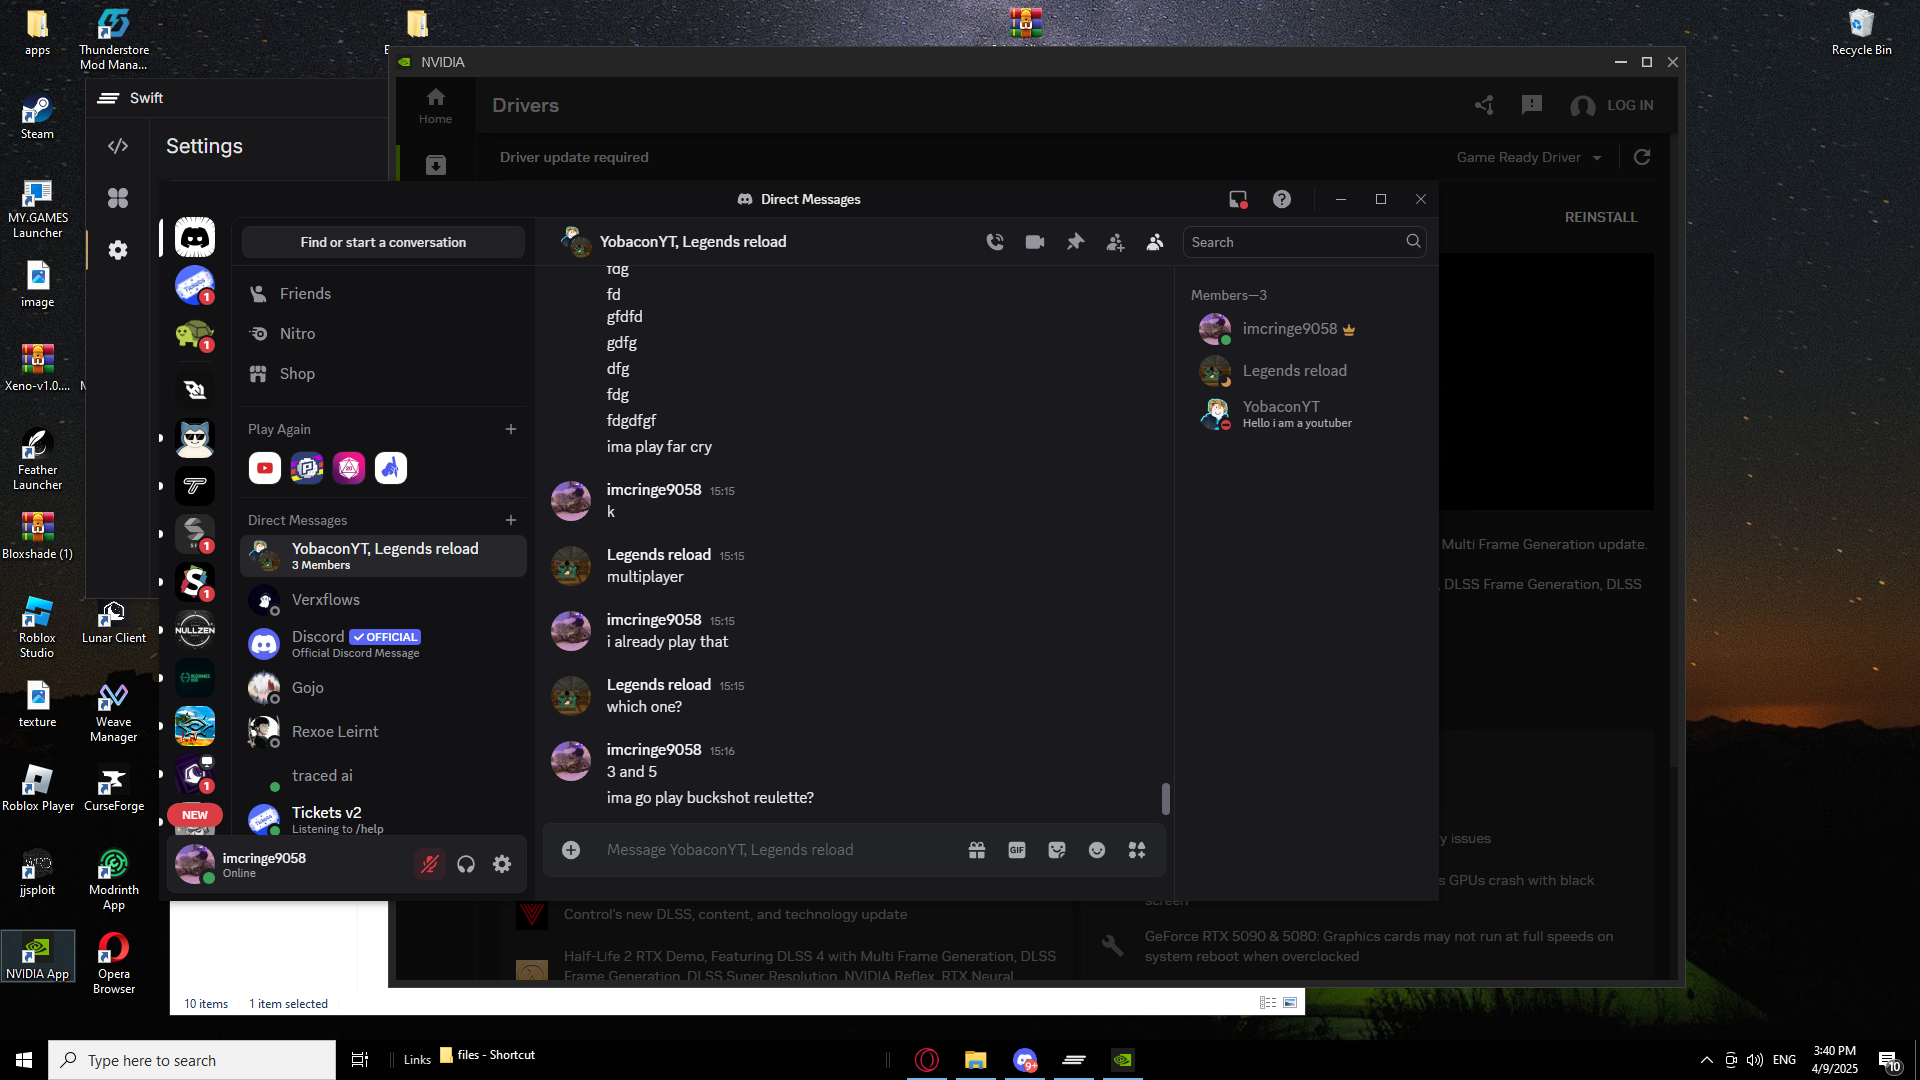Open the turtle server icon in Discord

pyautogui.click(x=195, y=334)
